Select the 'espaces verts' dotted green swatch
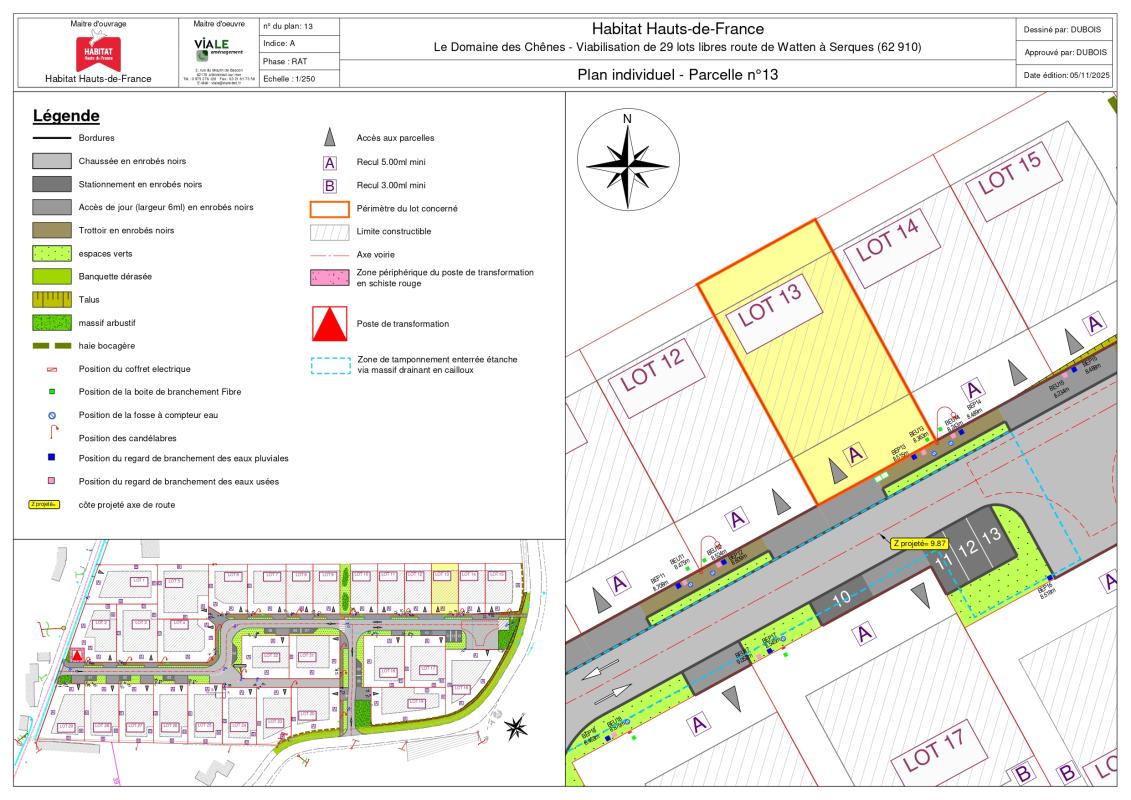The width and height of the screenshot is (1131, 800). pyautogui.click(x=52, y=253)
